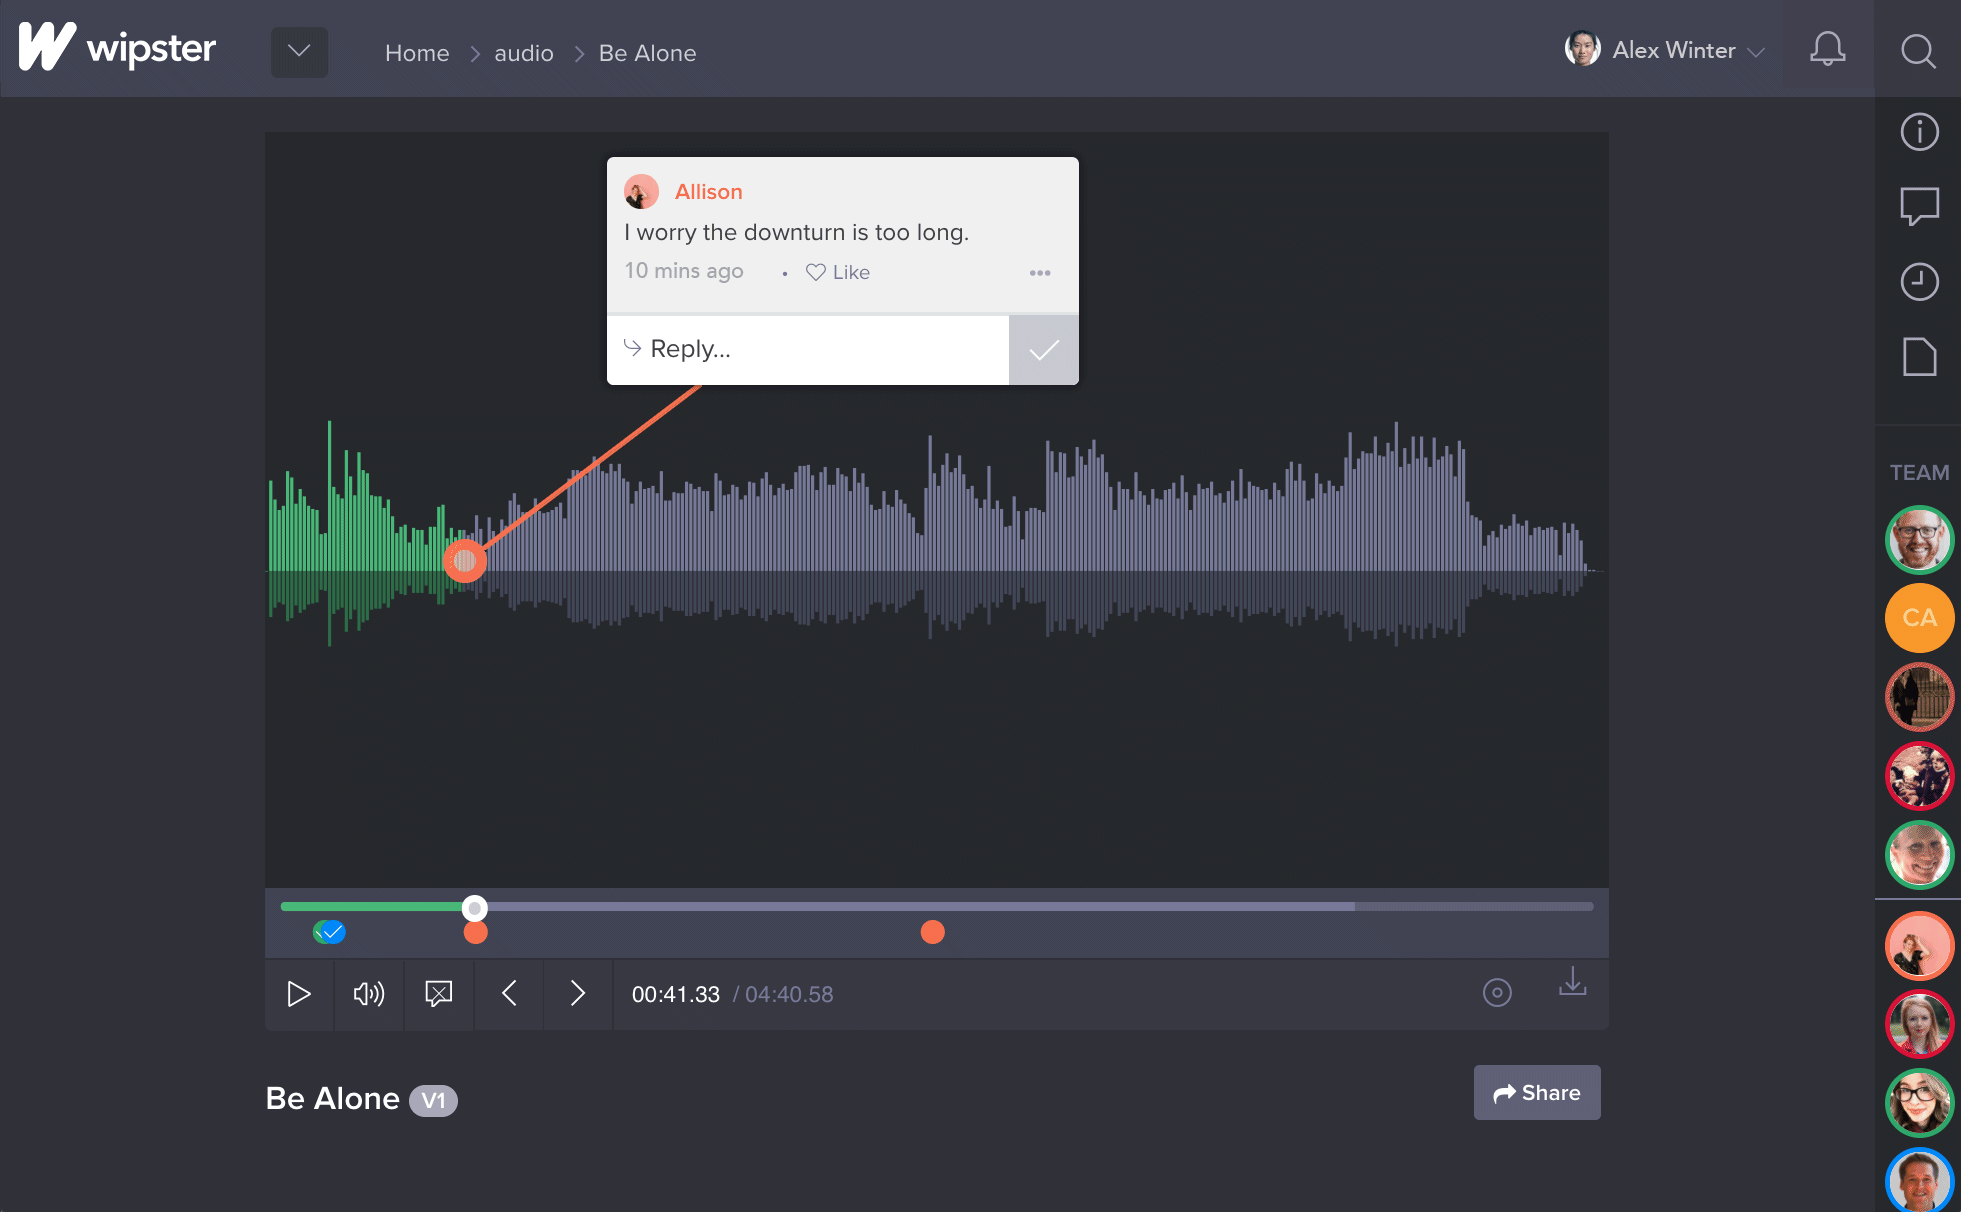Toggle comment markers using the speech-bubble icon
1961x1212 pixels.
tap(438, 994)
